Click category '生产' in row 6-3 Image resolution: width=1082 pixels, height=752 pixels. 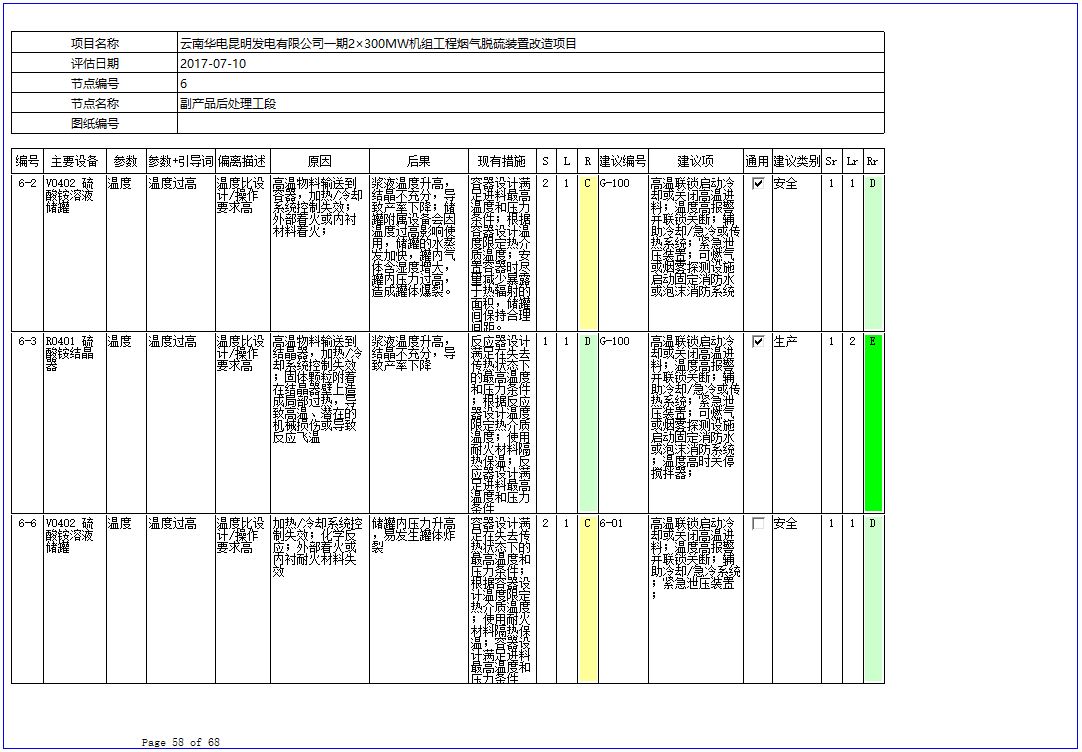[x=785, y=342]
